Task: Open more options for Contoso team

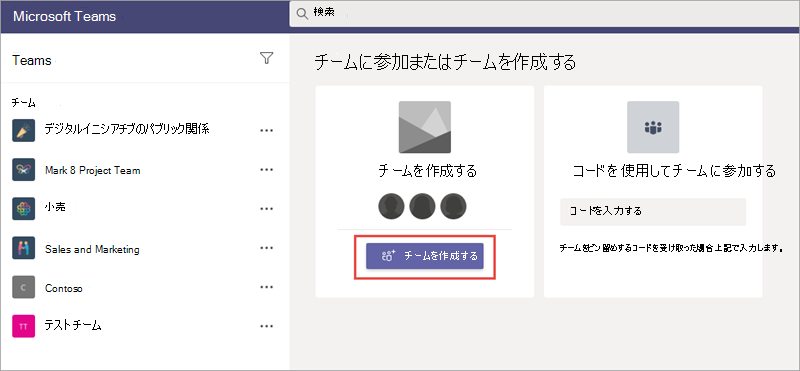Action: click(x=267, y=287)
